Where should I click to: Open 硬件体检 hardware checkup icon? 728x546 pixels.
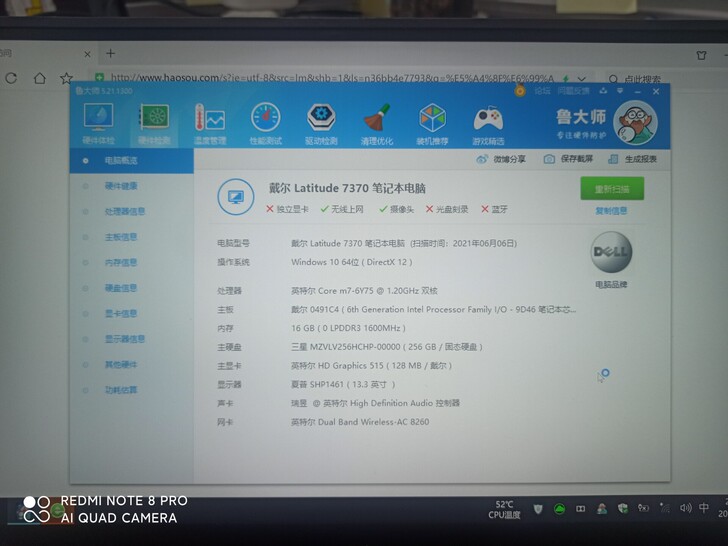coord(98,123)
